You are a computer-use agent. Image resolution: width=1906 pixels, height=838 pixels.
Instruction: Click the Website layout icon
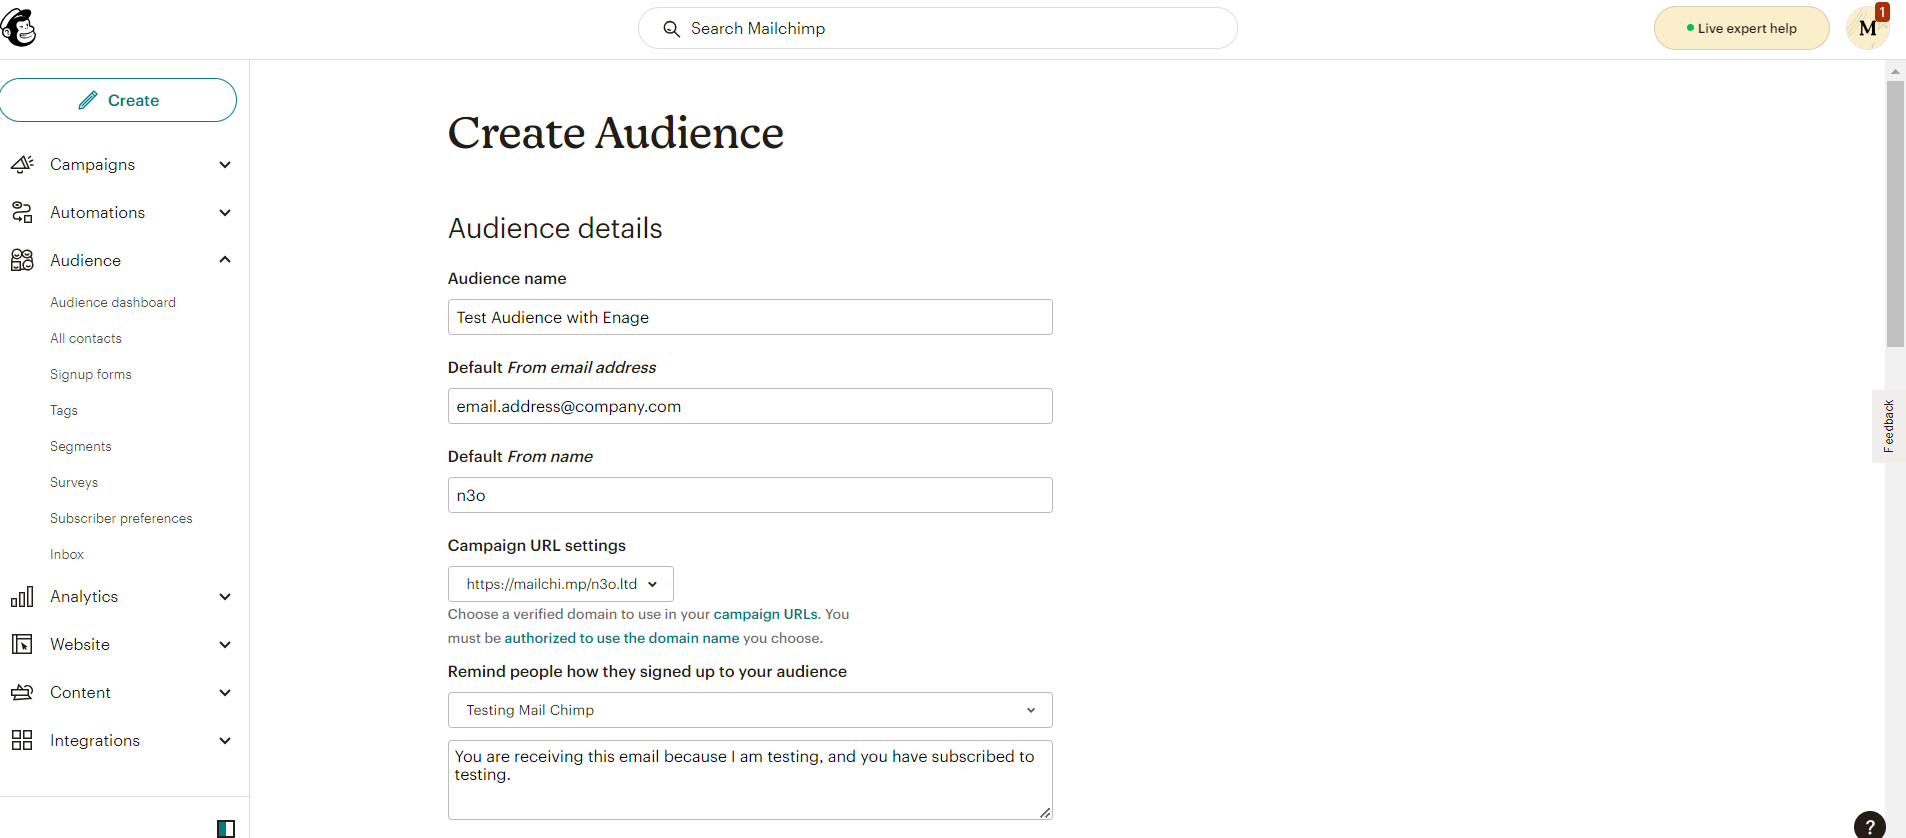[22, 644]
